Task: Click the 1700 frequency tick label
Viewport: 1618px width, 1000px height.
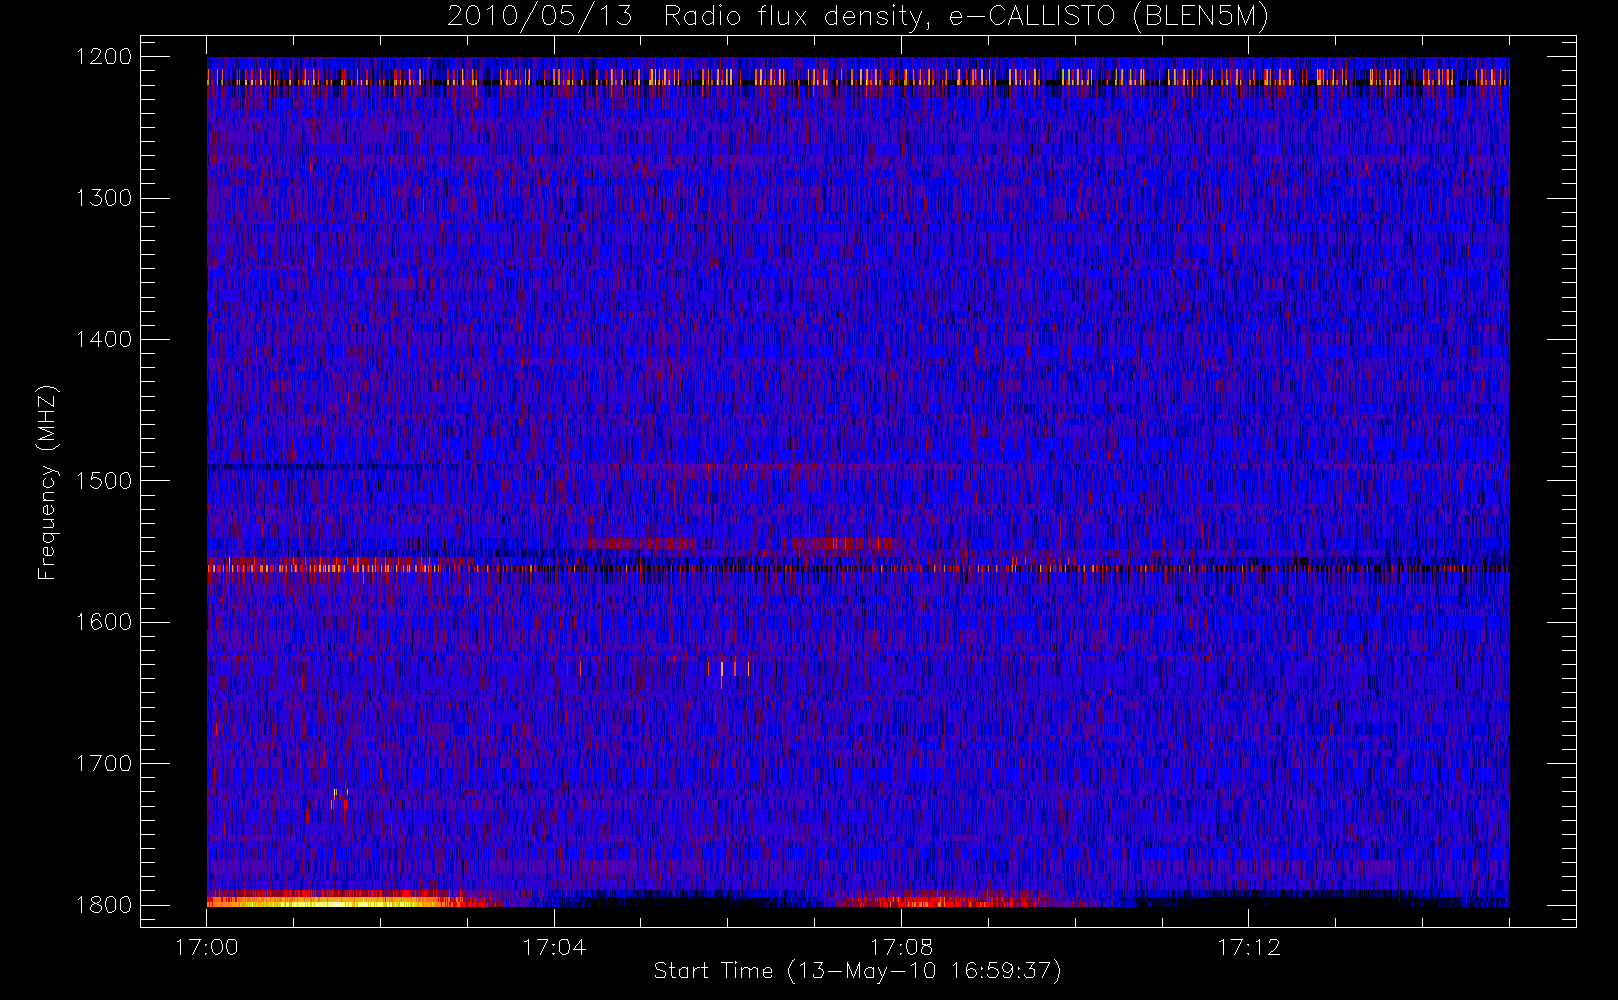Action: pos(104,763)
